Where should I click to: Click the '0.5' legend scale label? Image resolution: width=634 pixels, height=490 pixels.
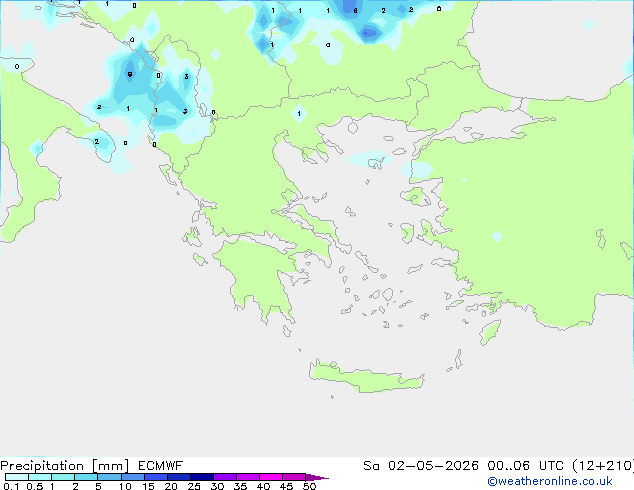click(x=35, y=486)
